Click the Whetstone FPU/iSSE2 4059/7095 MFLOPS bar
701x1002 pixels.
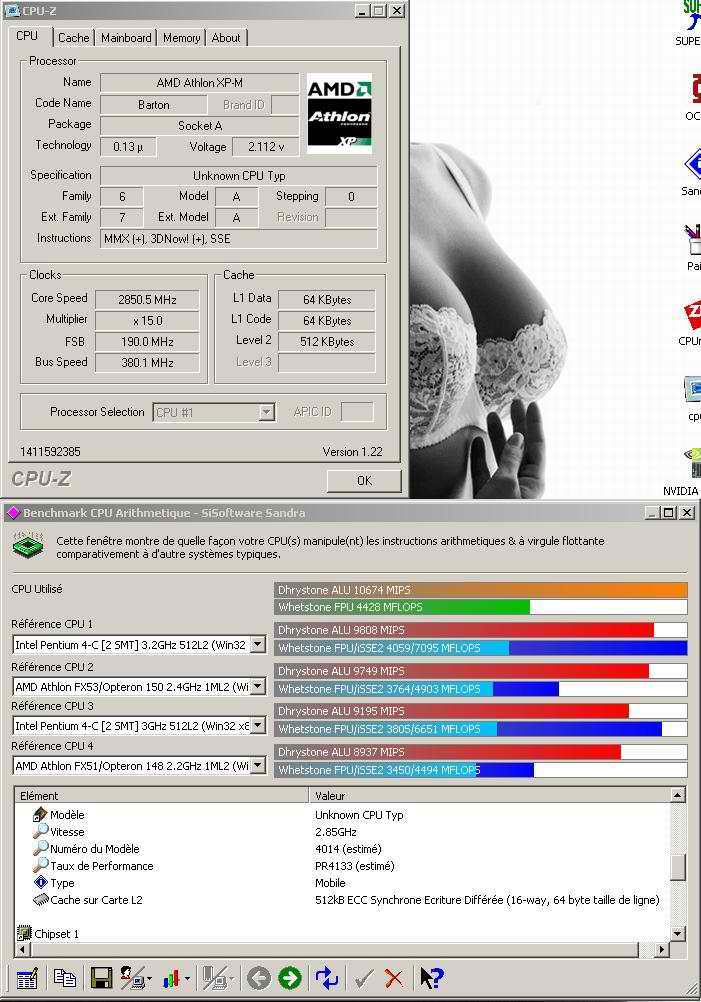(x=481, y=647)
